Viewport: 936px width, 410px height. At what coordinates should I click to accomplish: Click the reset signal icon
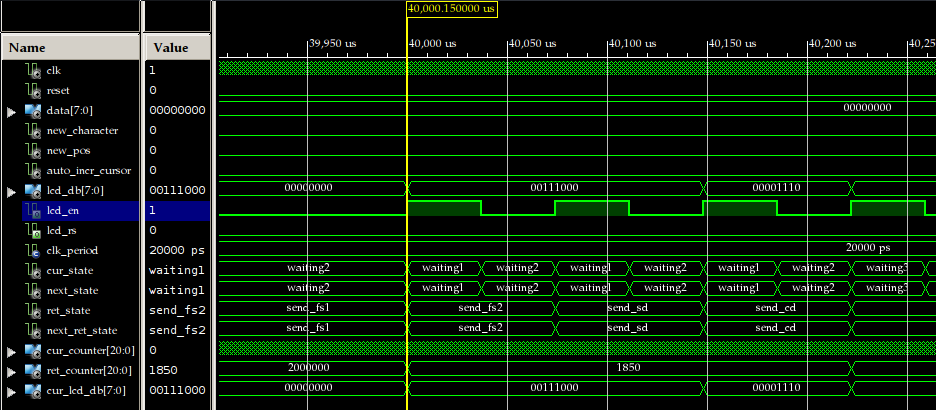(x=33, y=91)
